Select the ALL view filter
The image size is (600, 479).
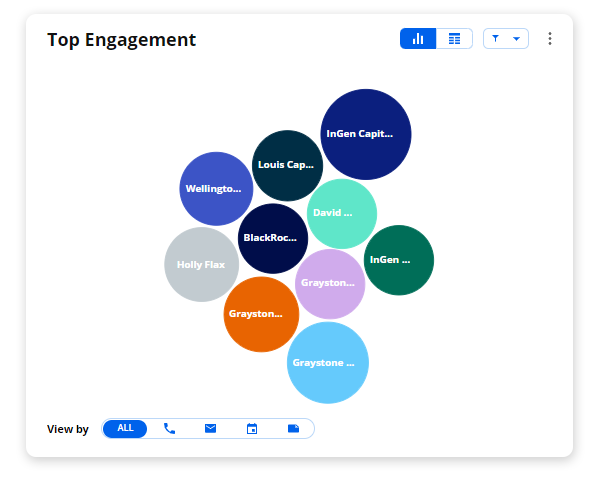[125, 428]
